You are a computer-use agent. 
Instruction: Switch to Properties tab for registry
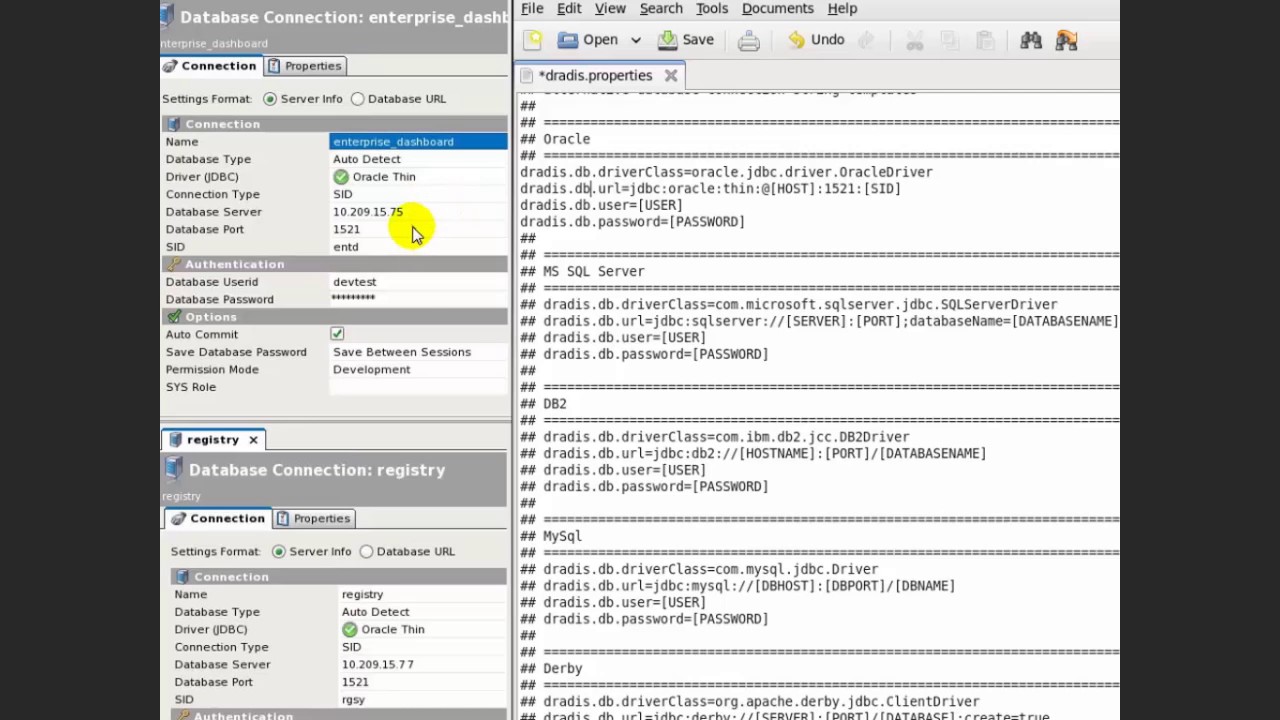click(313, 518)
